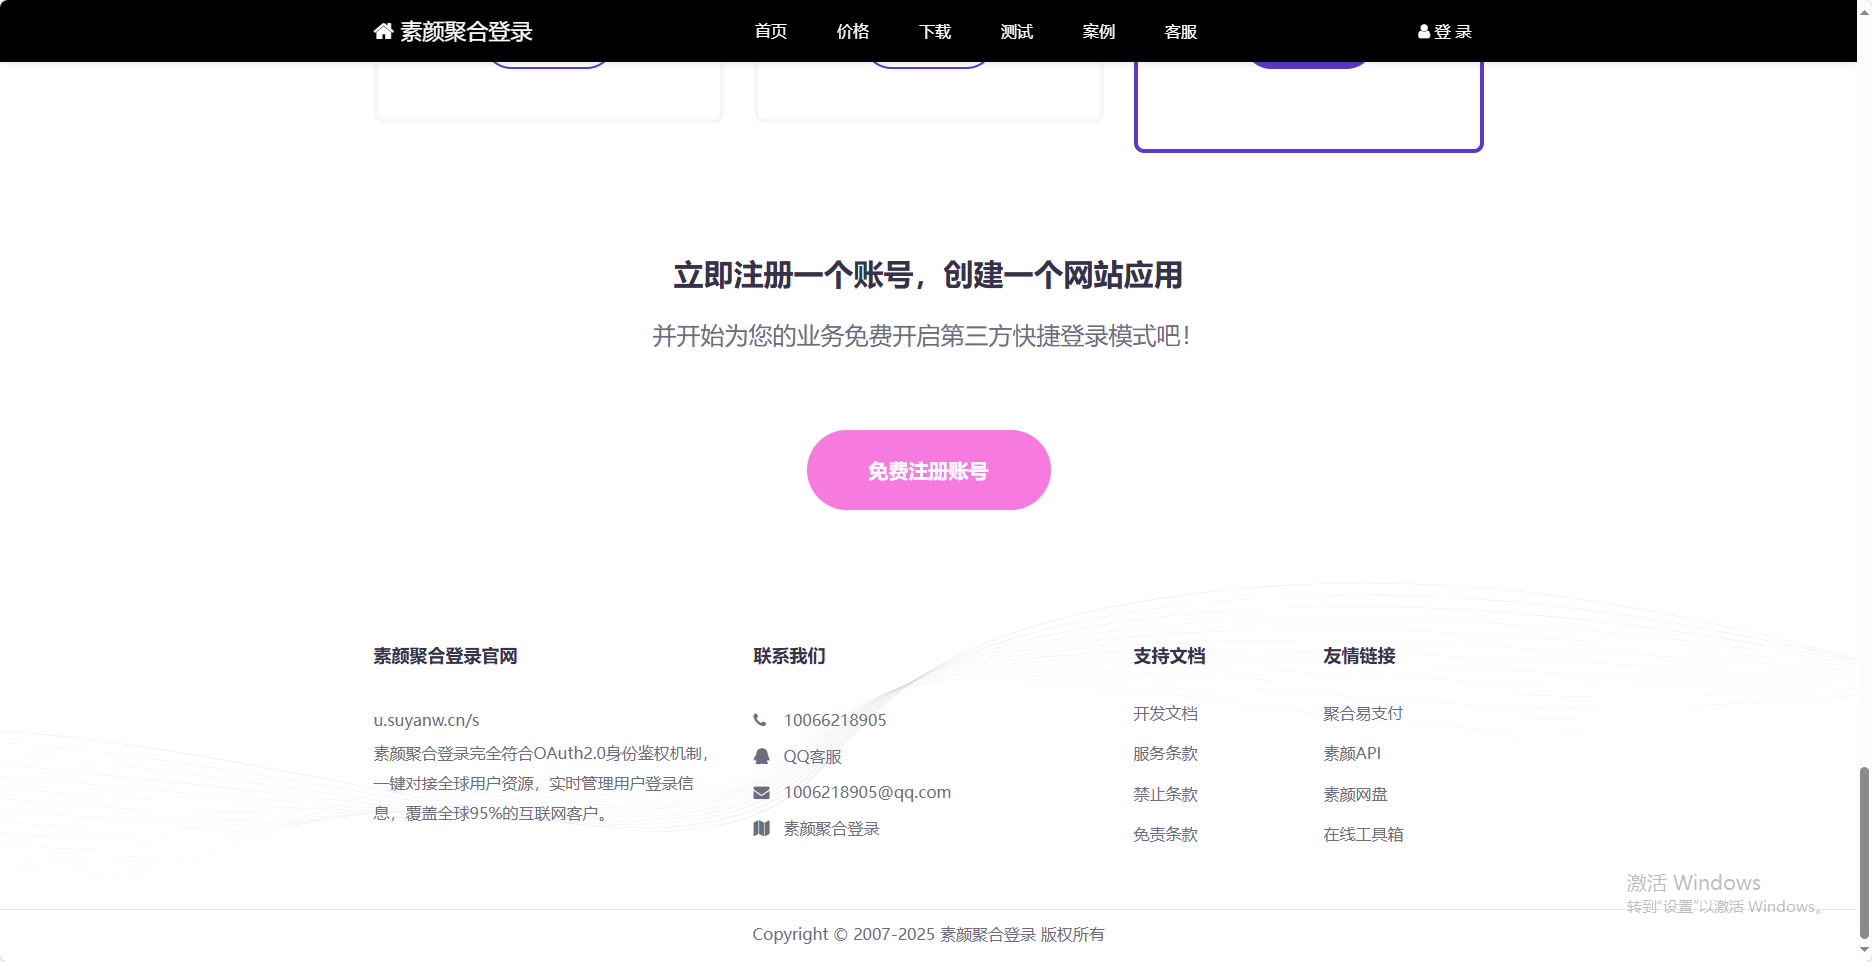The image size is (1872, 962).
Task: Click the map icon beside 素颜聚合登录 in footer
Action: click(761, 828)
